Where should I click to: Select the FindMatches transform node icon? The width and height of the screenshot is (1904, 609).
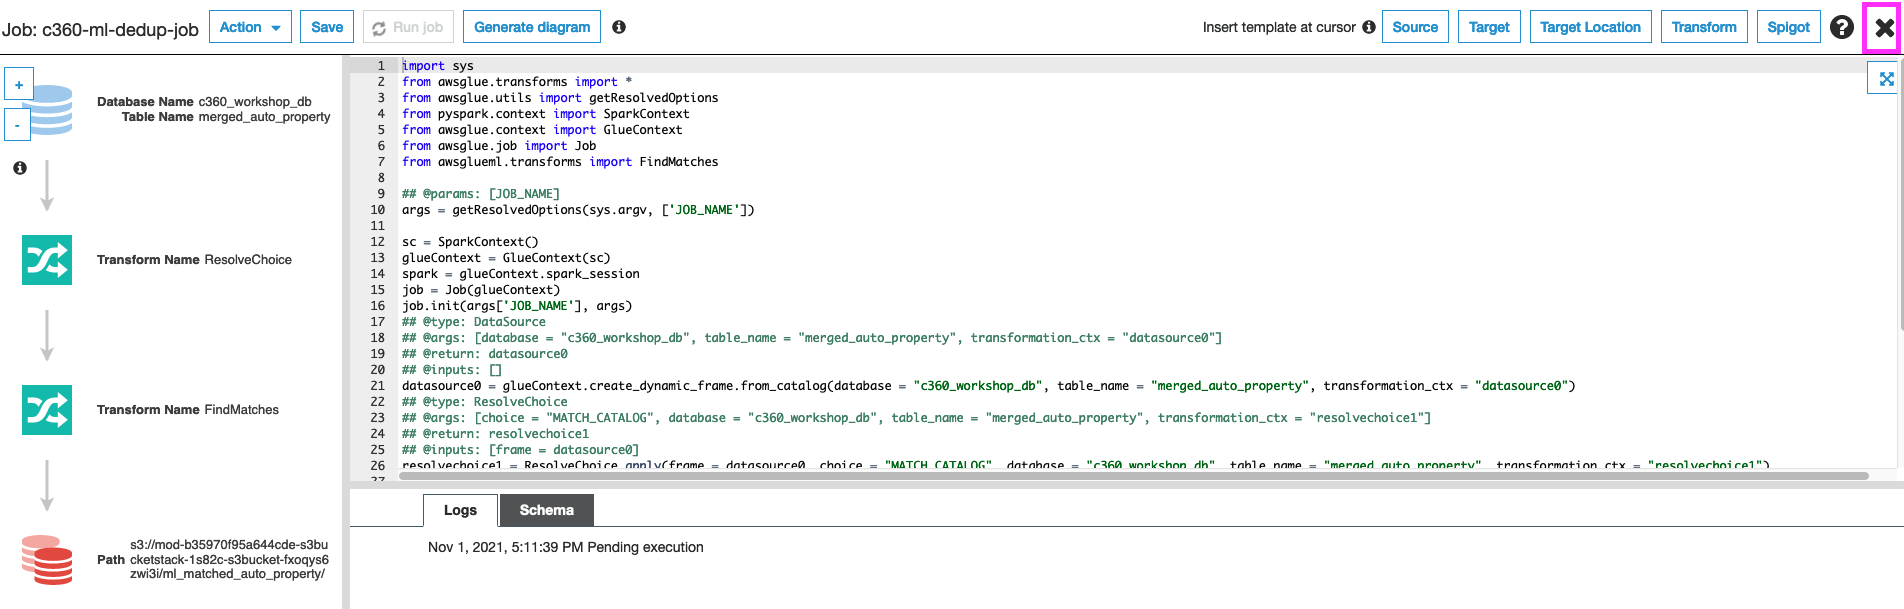pyautogui.click(x=47, y=410)
